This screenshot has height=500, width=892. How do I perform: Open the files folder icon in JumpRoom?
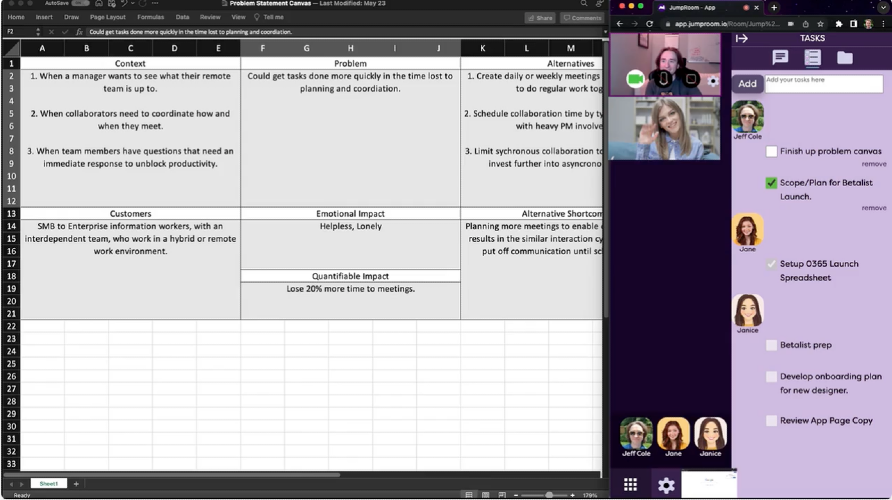pos(845,57)
